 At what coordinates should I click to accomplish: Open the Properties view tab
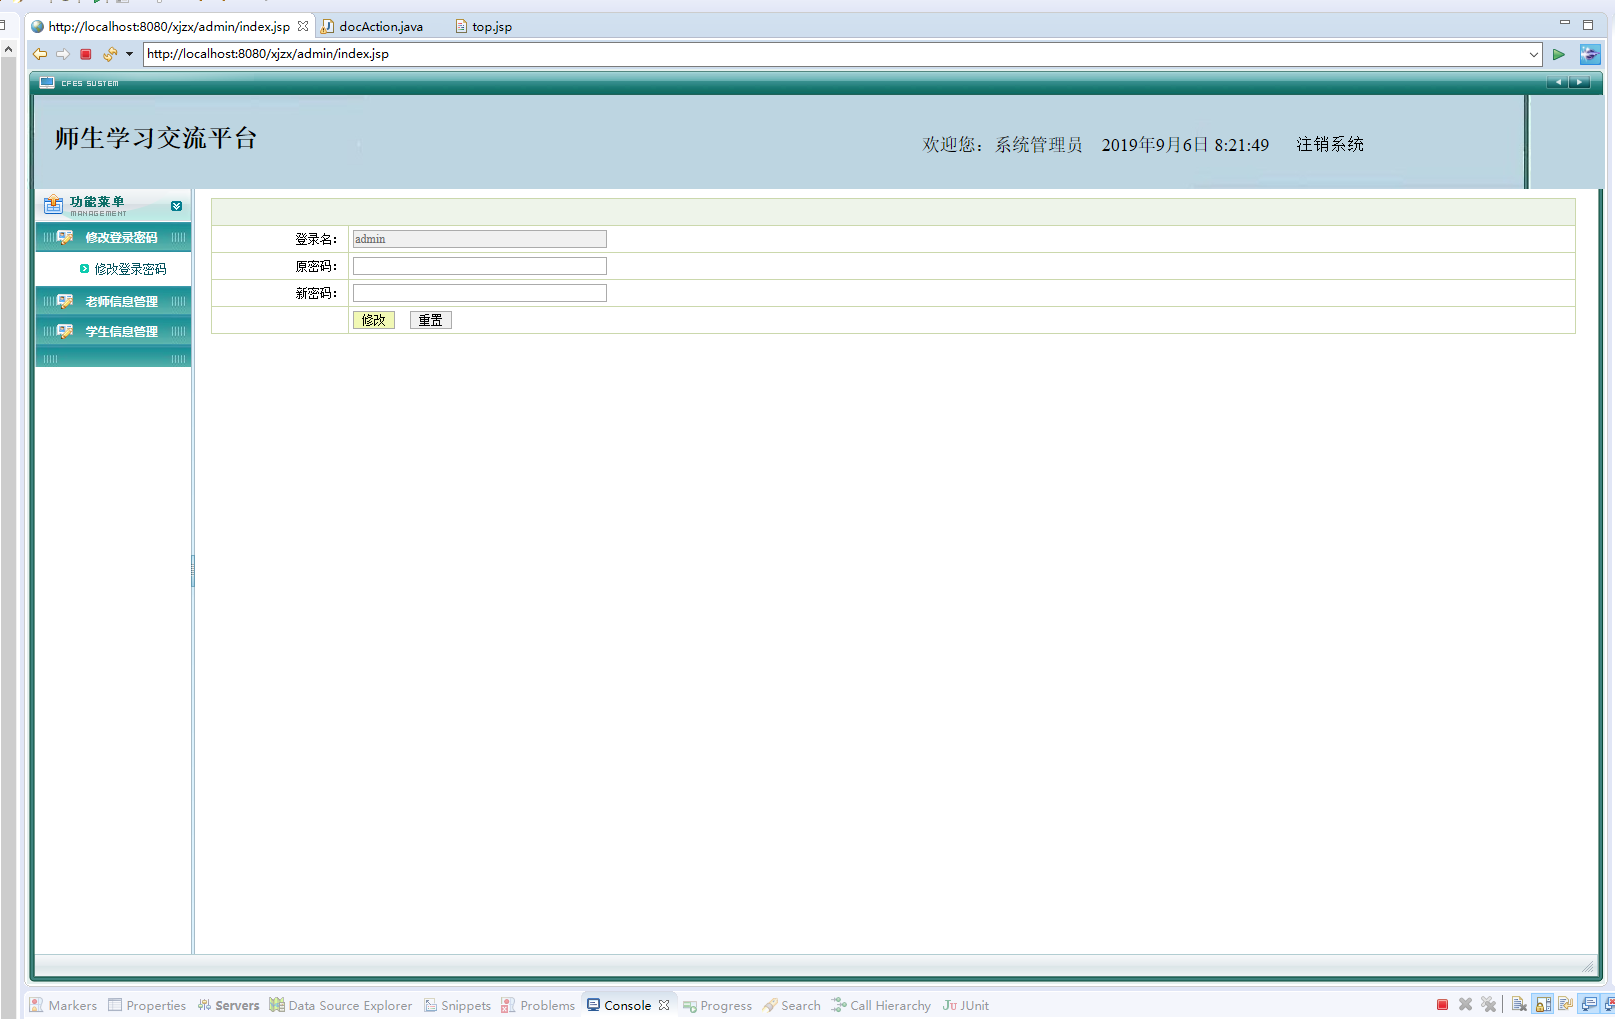pos(147,1005)
